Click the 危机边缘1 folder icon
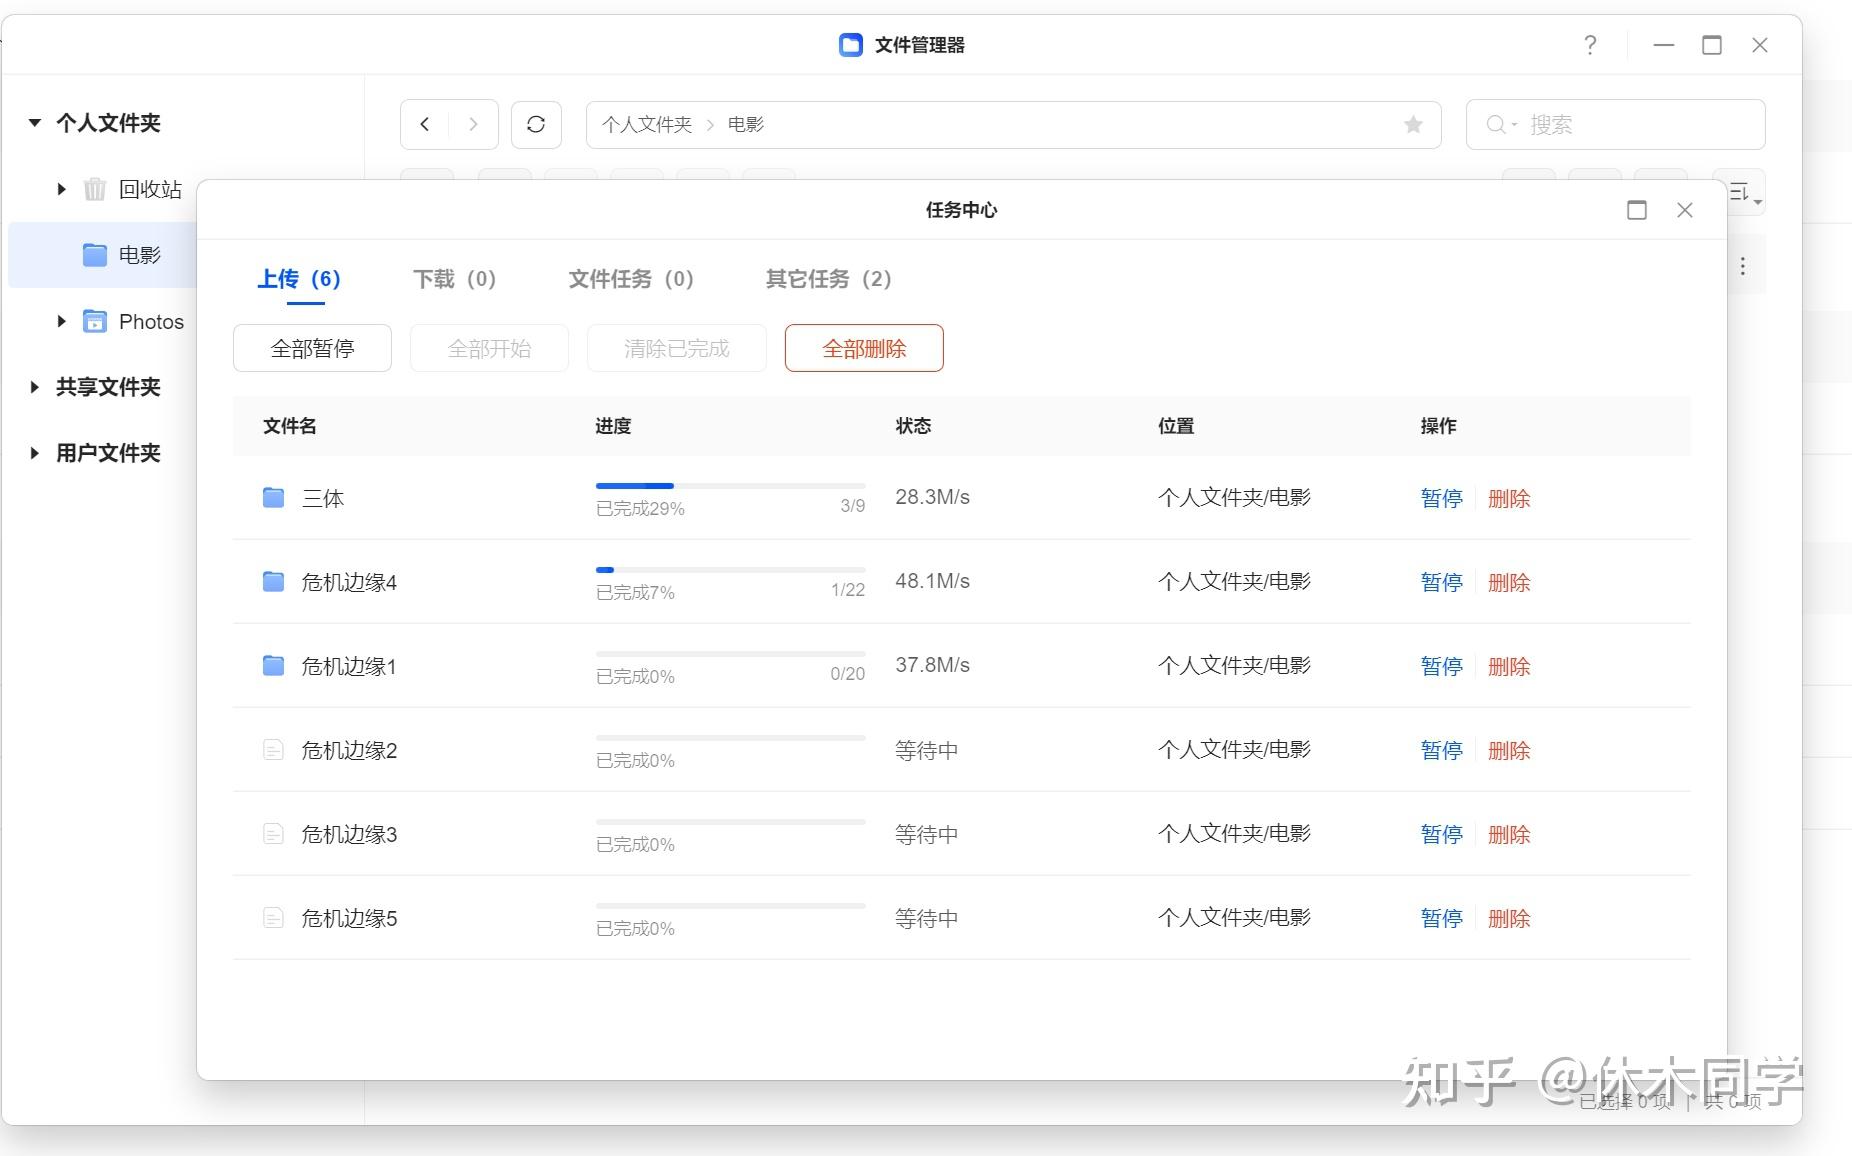The width and height of the screenshot is (1852, 1156). coord(273,666)
